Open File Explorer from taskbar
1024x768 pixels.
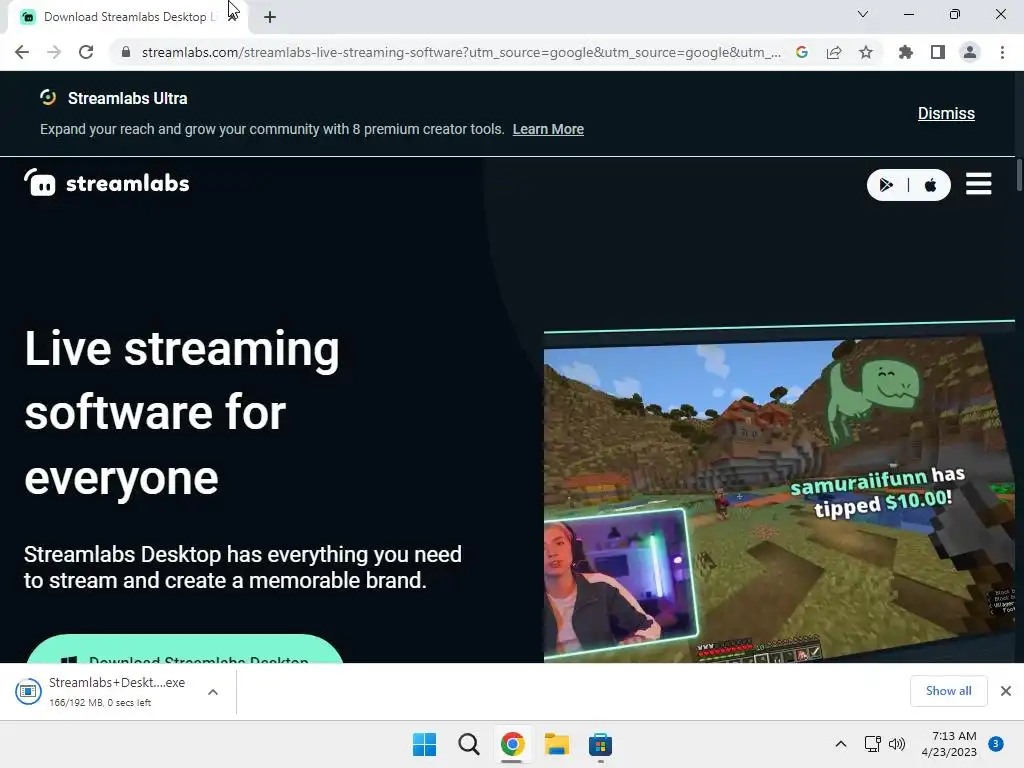tap(556, 744)
